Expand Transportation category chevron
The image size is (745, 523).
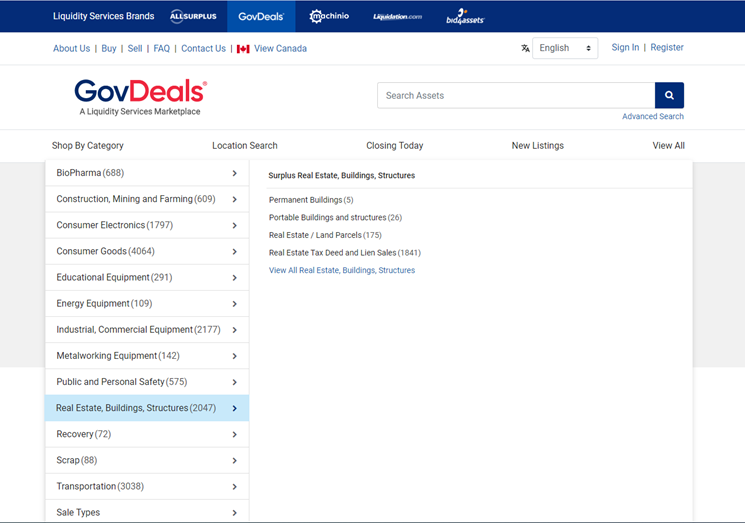(x=234, y=487)
